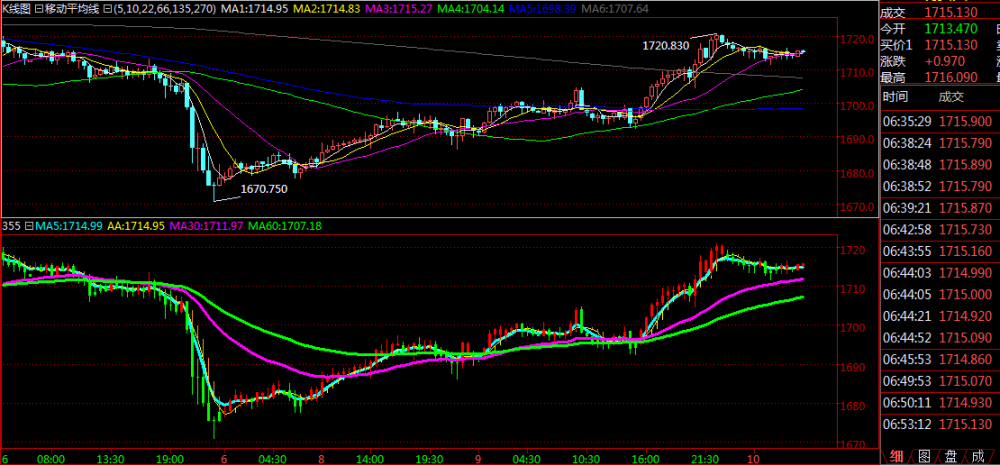Click the 10:30 time axis label
This screenshot has height=466, width=1000.
[x=586, y=458]
